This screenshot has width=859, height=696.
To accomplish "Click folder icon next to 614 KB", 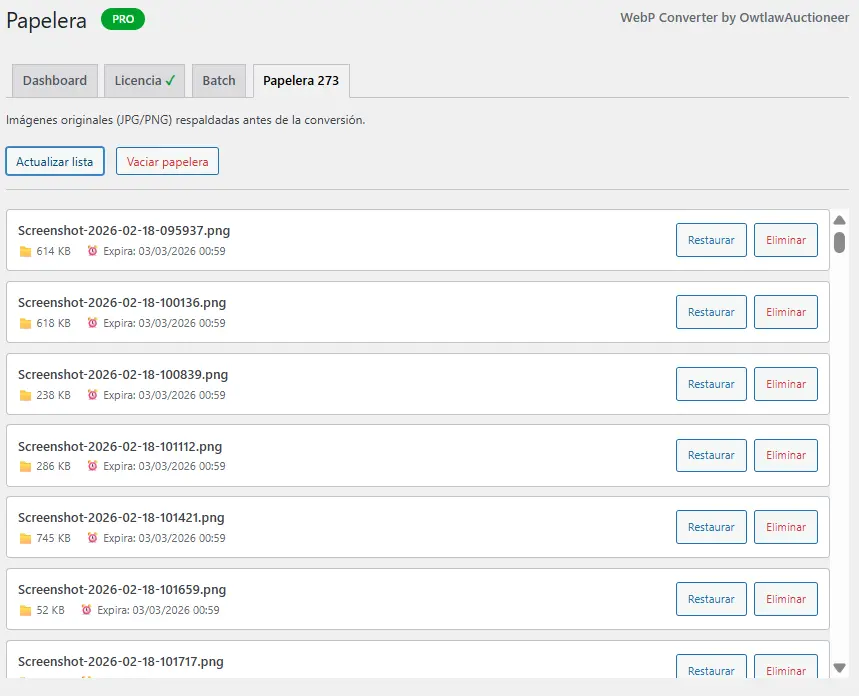I will tap(25, 252).
